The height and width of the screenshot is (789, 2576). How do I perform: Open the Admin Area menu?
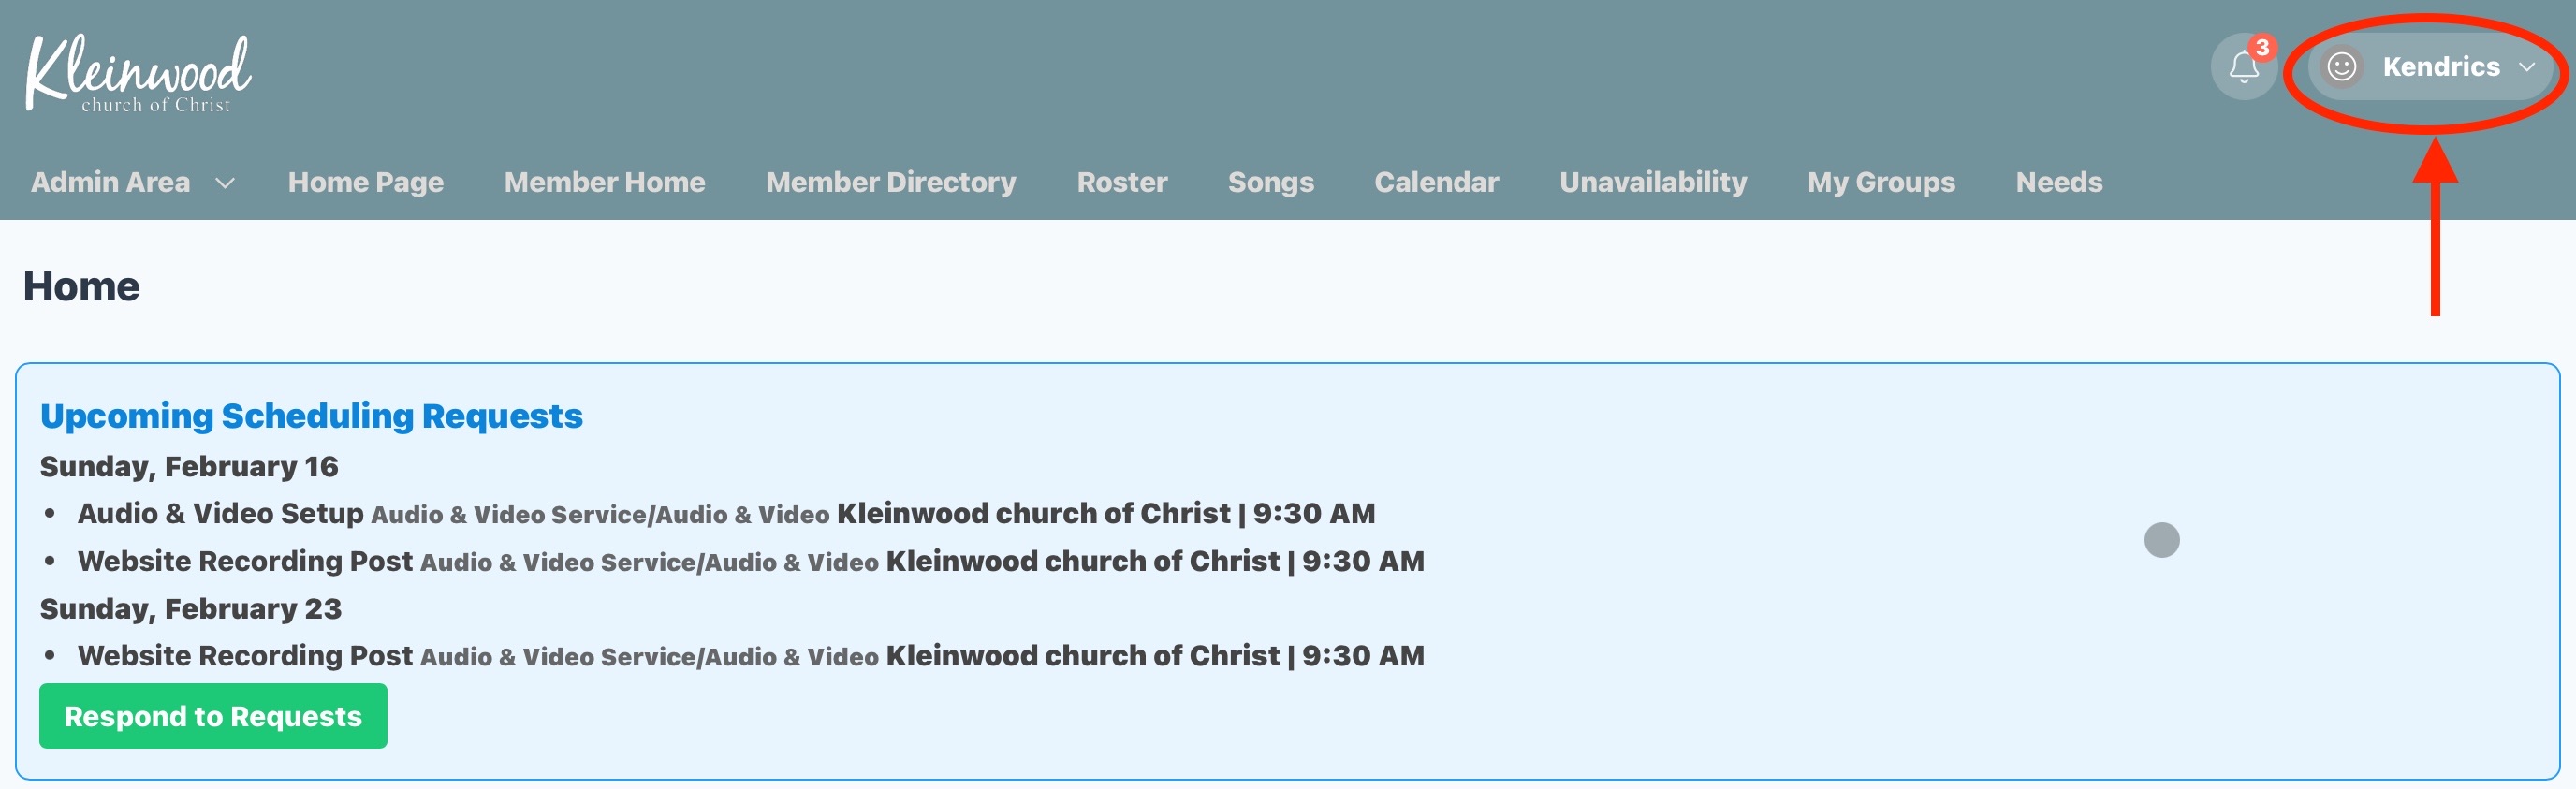click(x=111, y=182)
